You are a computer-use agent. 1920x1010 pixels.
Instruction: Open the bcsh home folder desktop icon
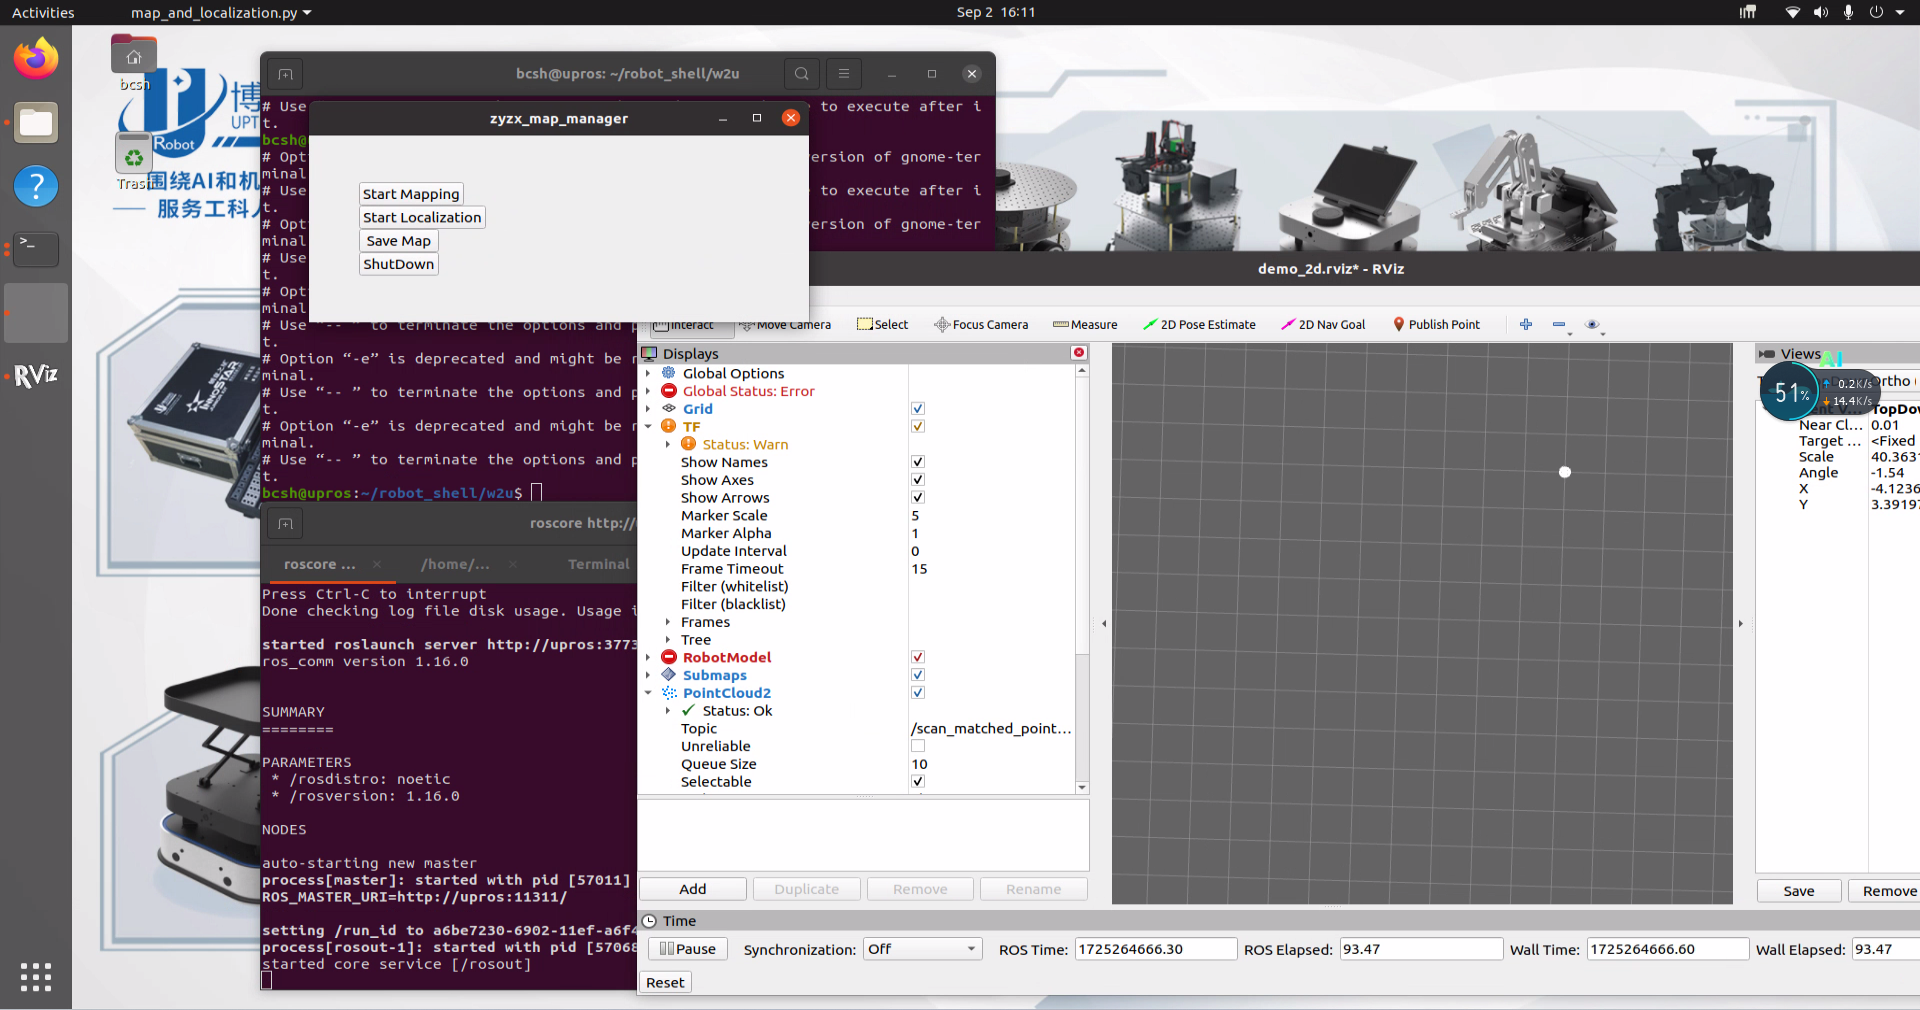(x=133, y=62)
